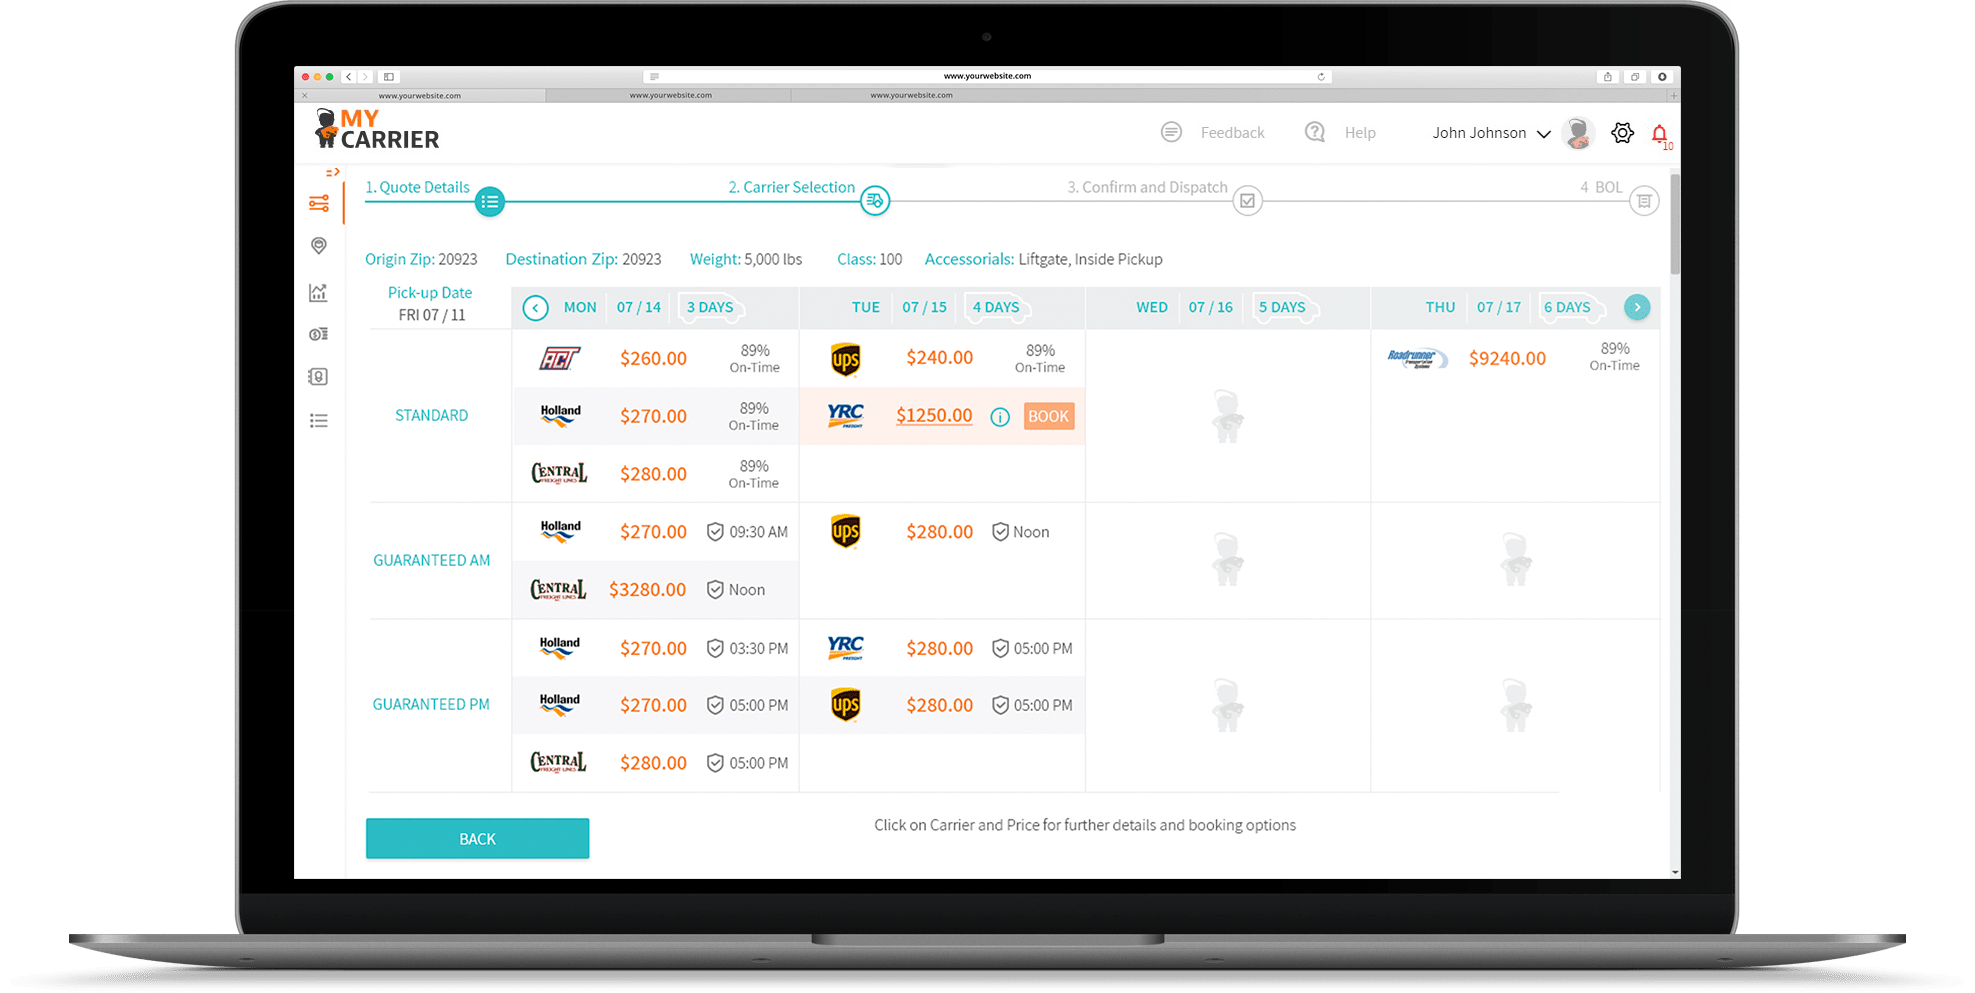Expand the John Johnson user menu
Image resolution: width=1975 pixels, height=993 pixels.
click(1491, 133)
